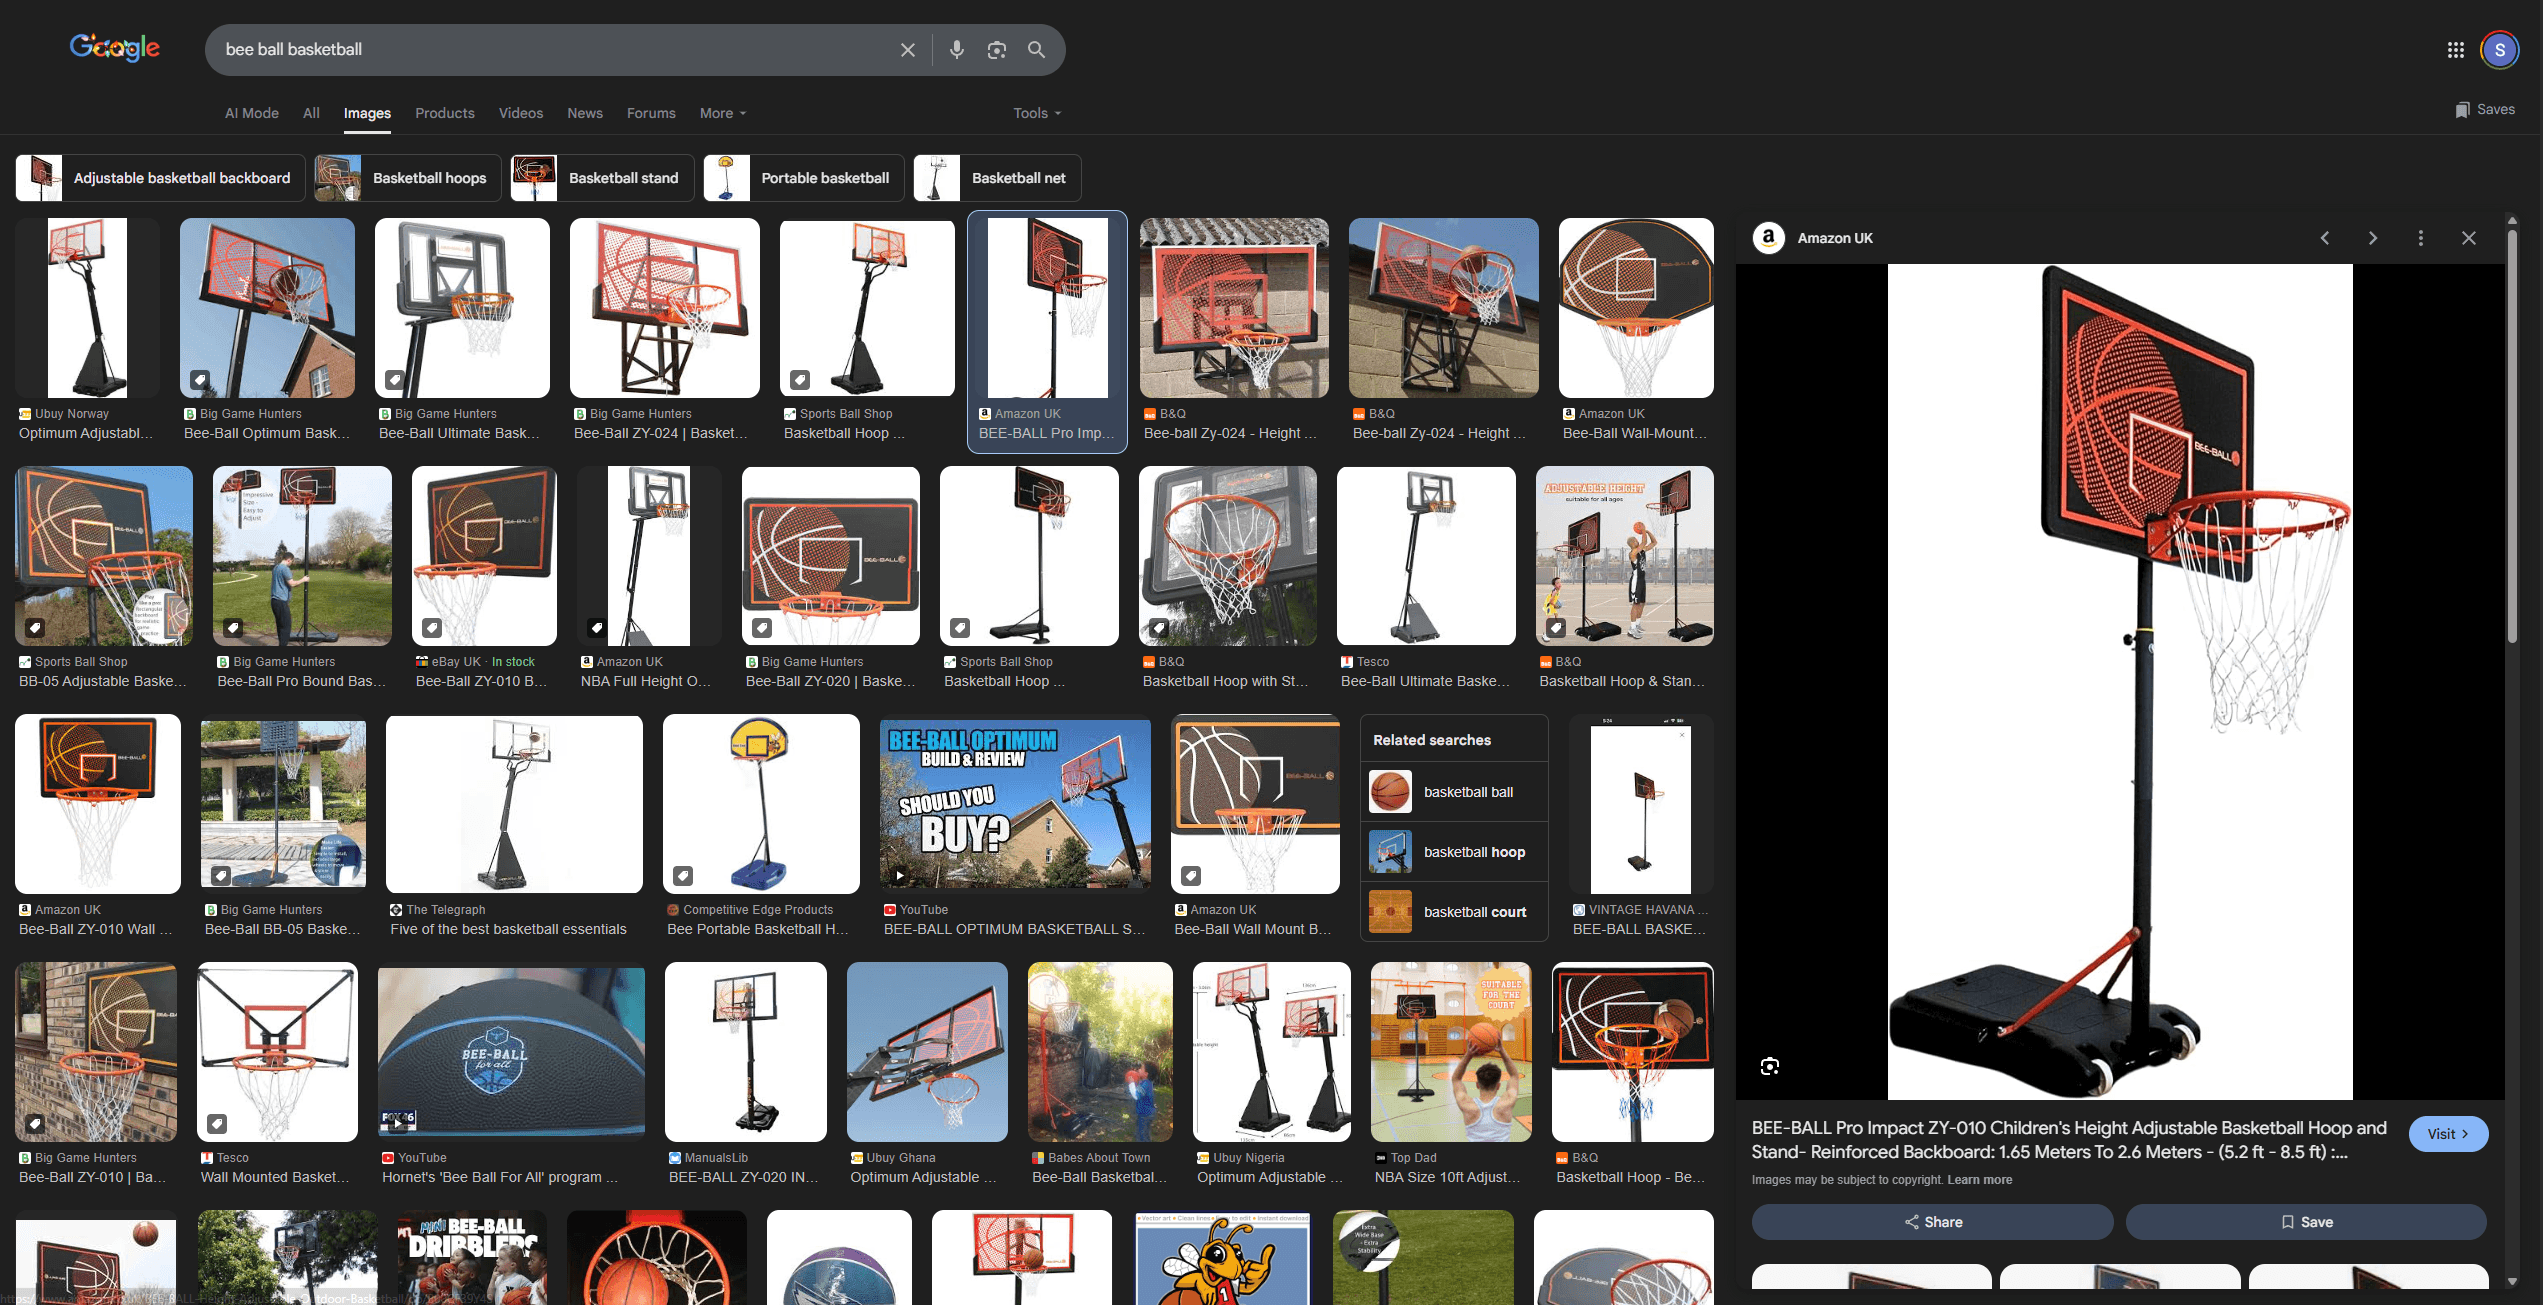This screenshot has width=2543, height=1305.
Task: Click the Visit button
Action: [x=2447, y=1134]
